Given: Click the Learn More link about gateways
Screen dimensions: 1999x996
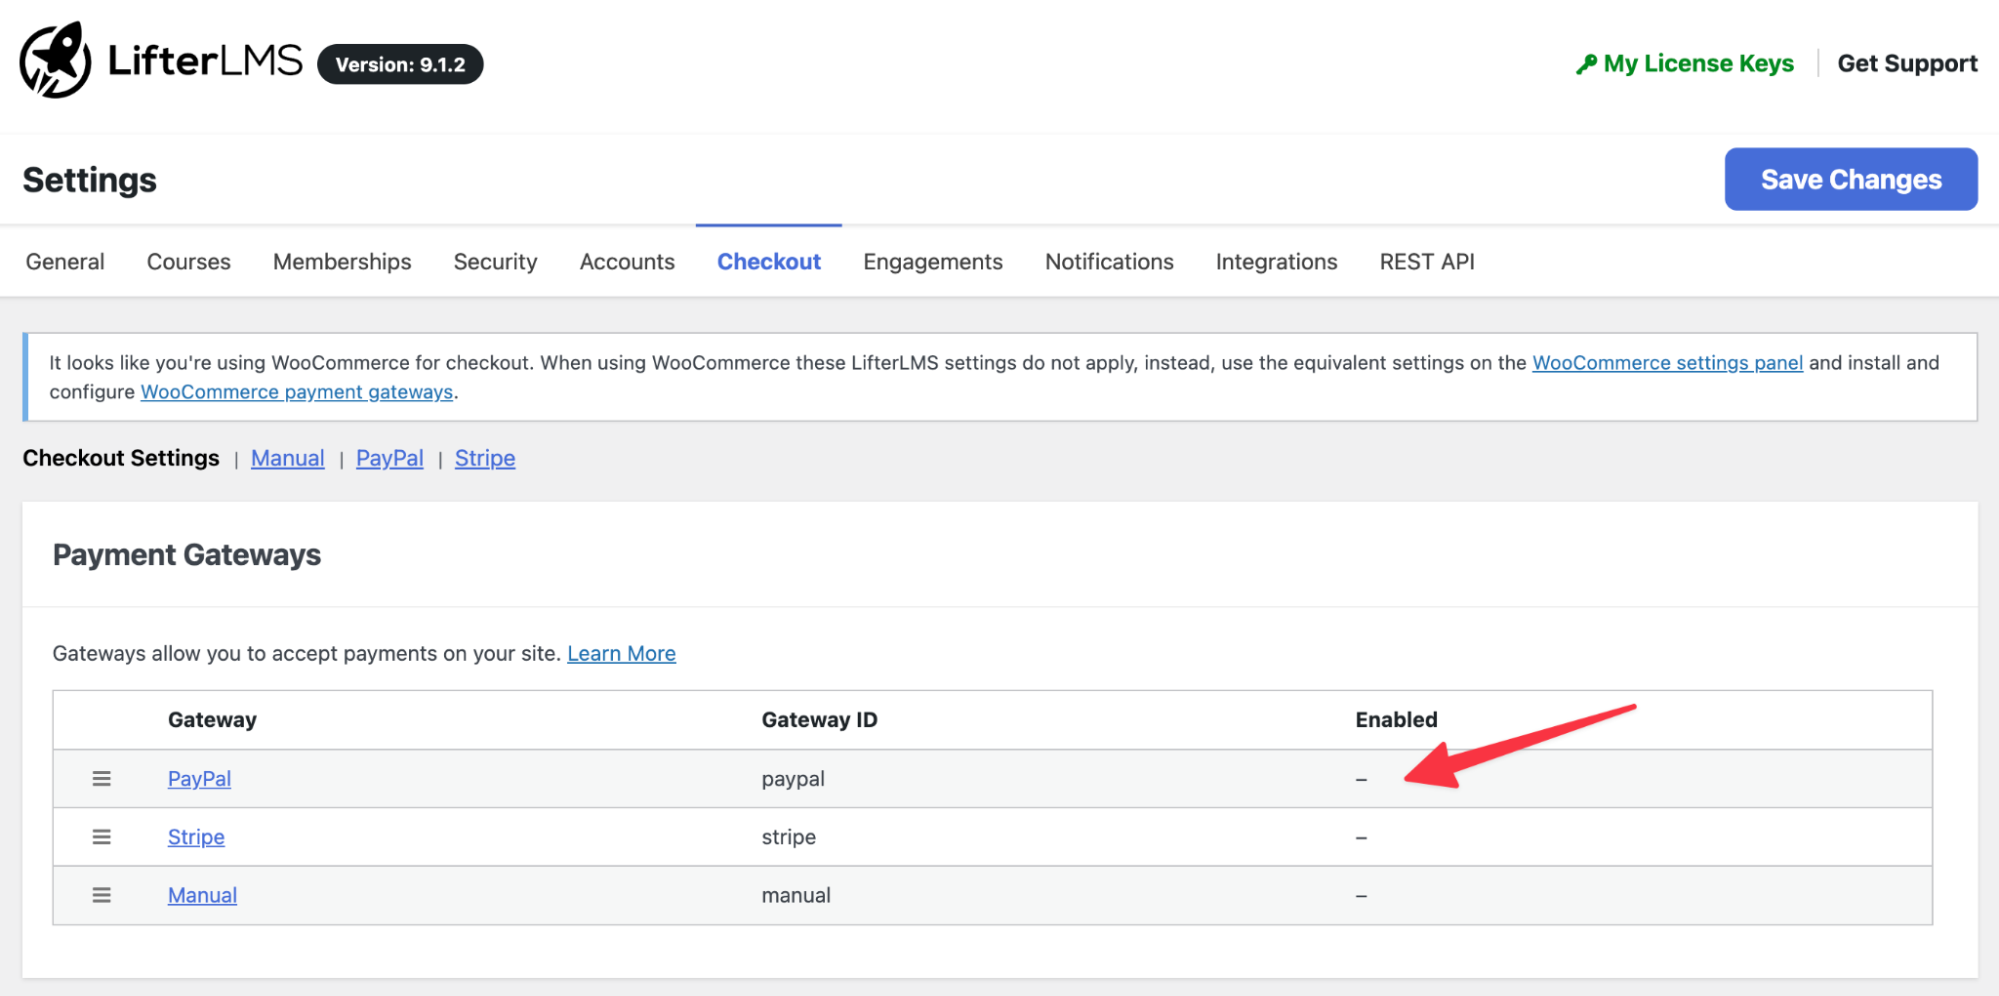Looking at the screenshot, I should click(x=621, y=654).
